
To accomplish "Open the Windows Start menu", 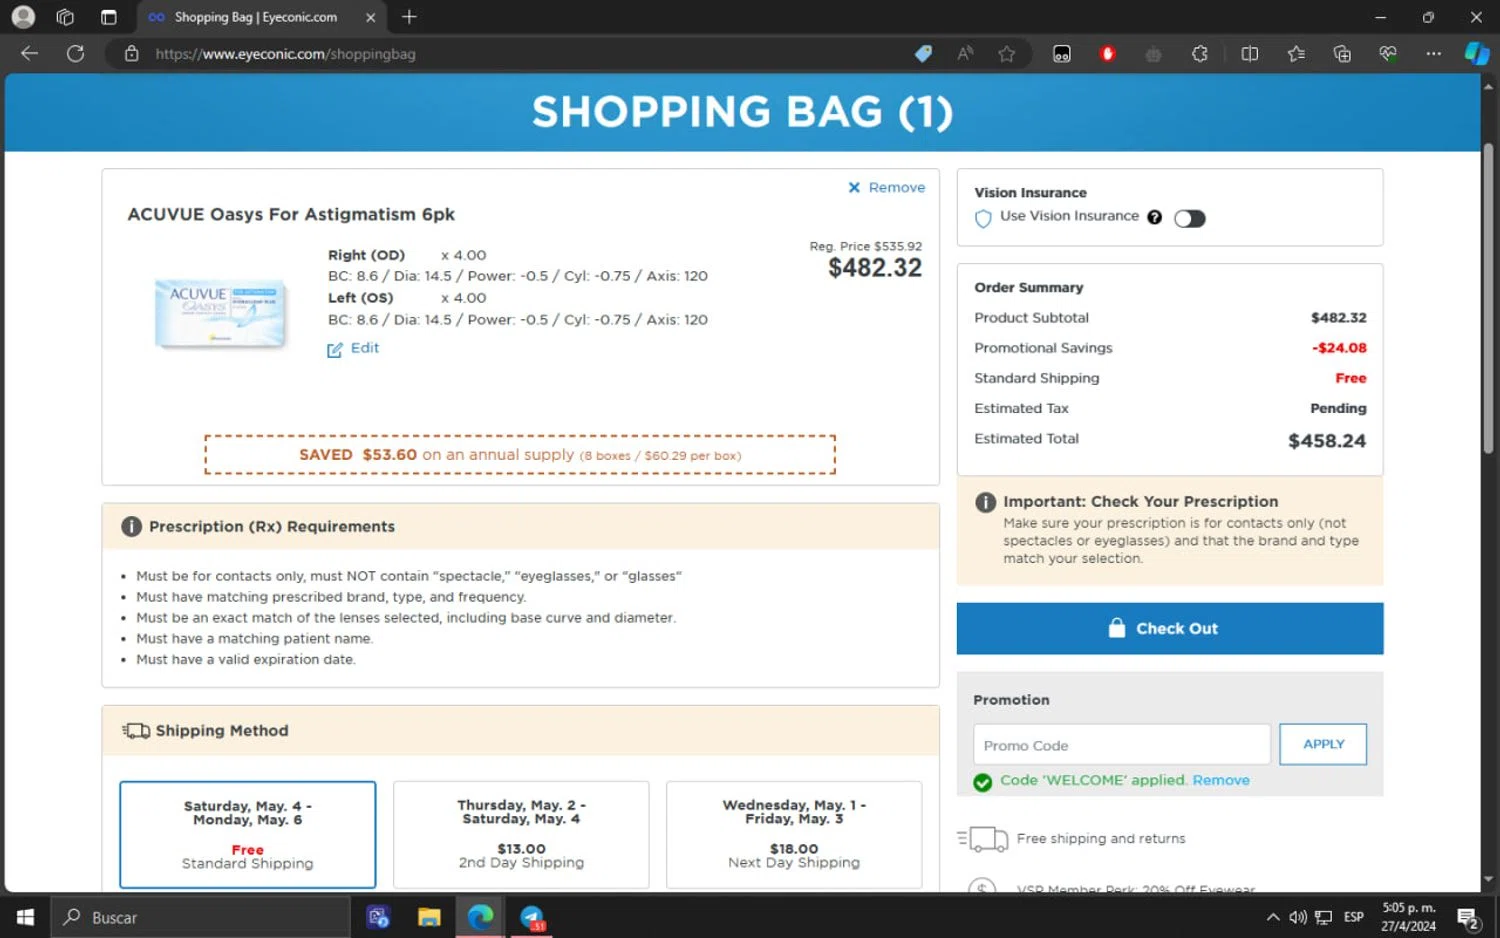I will point(25,917).
